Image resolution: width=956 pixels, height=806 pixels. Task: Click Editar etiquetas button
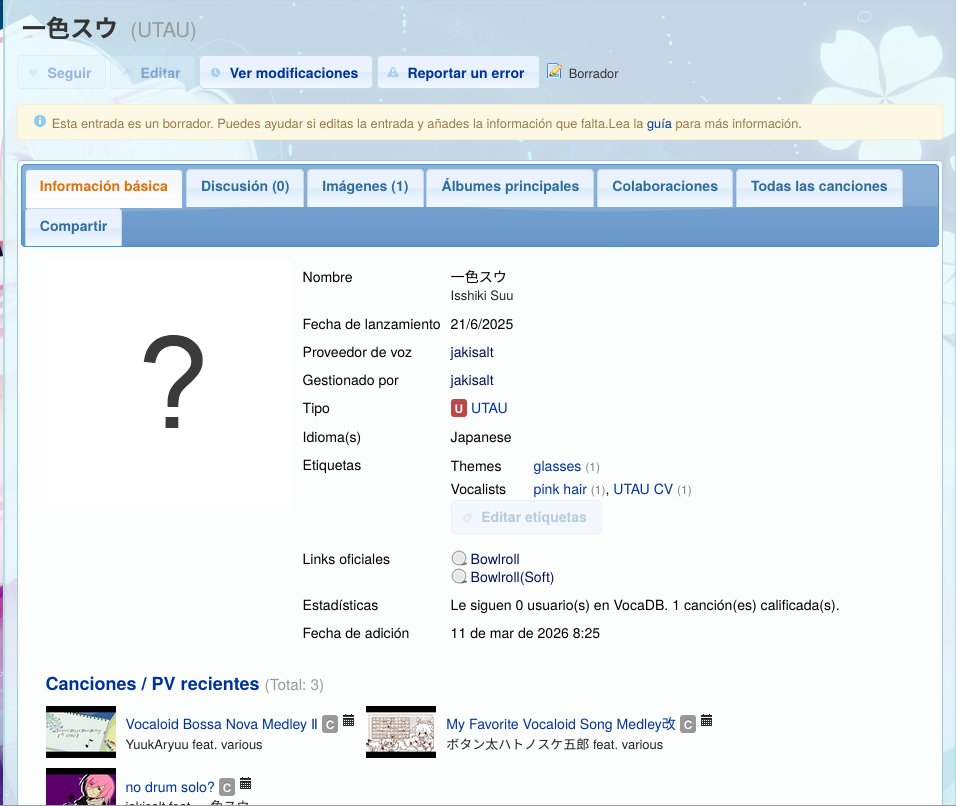526,517
